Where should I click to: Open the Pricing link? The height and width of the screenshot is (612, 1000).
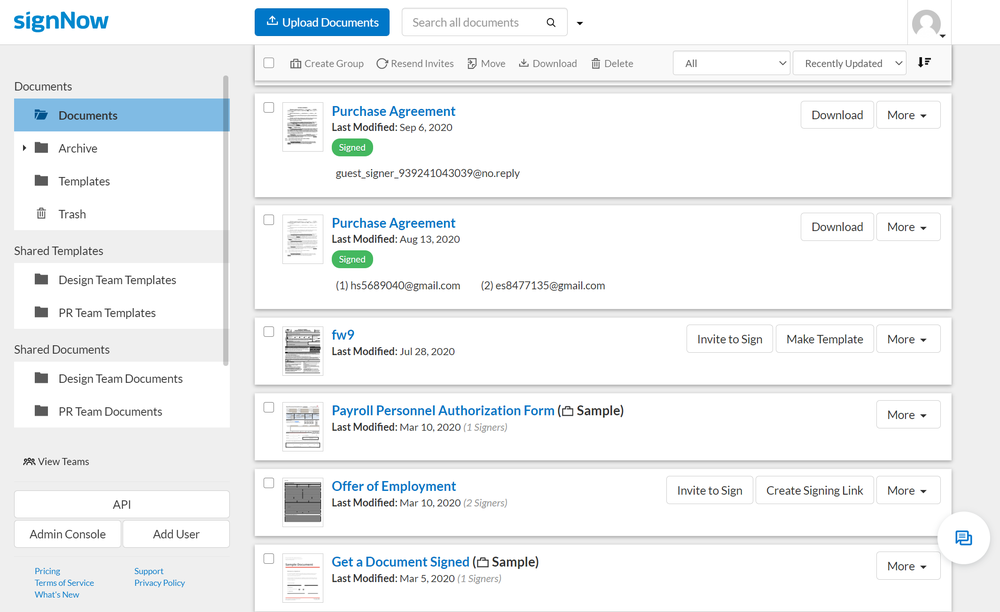(x=47, y=571)
